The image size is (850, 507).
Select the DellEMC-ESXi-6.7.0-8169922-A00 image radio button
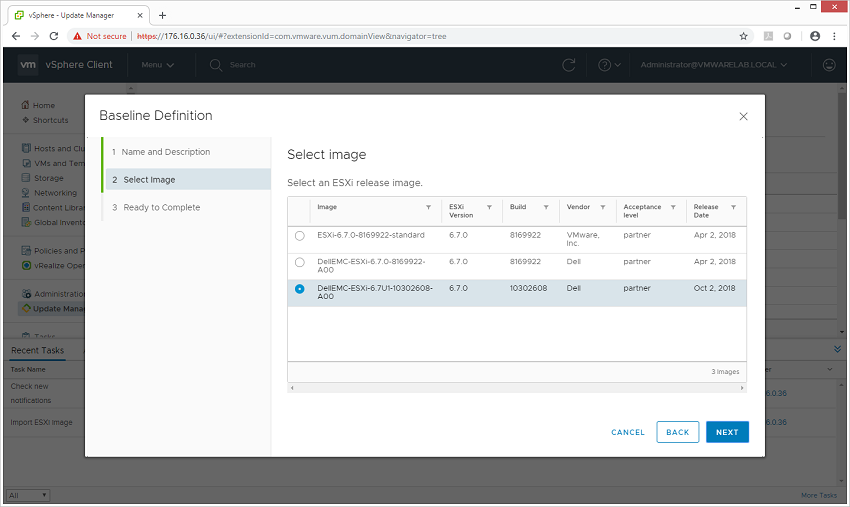click(x=300, y=262)
